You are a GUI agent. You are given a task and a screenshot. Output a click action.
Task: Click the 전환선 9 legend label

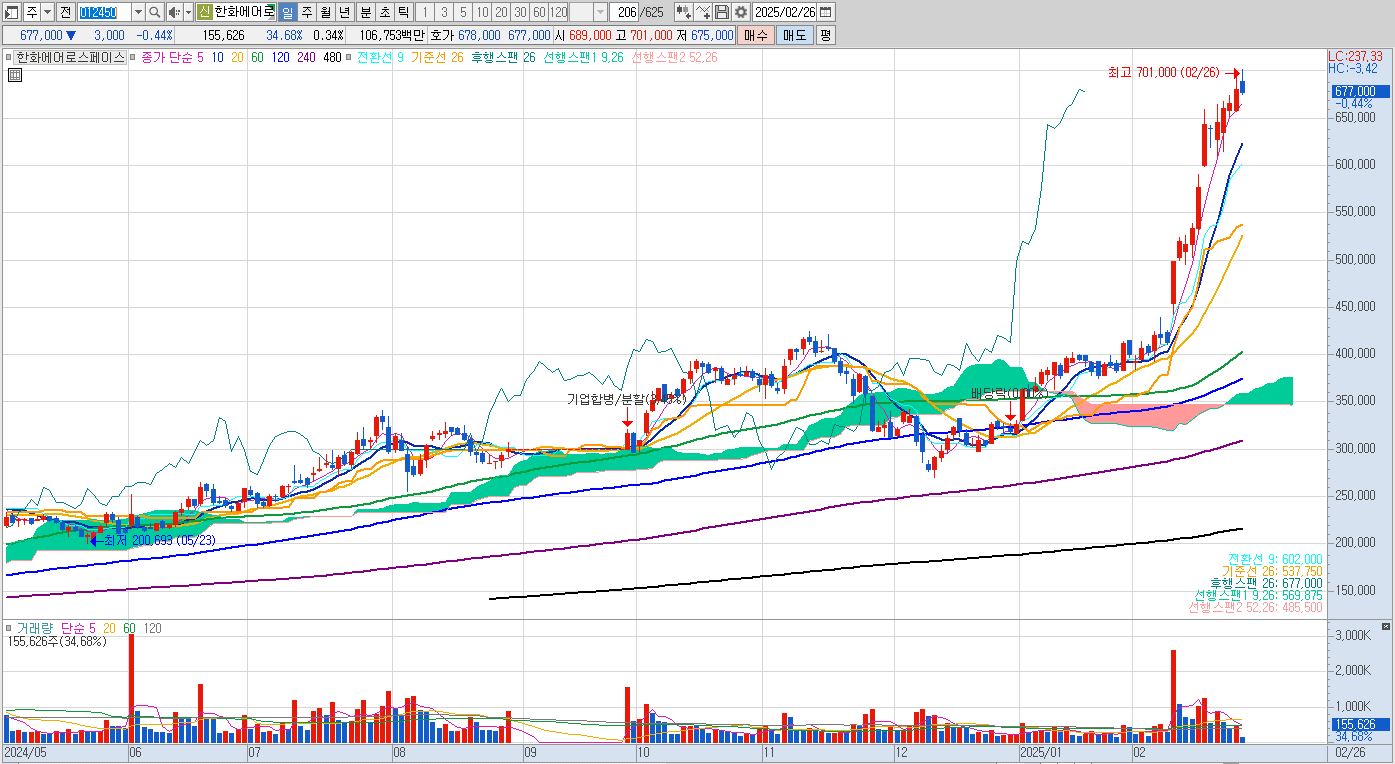pos(380,57)
